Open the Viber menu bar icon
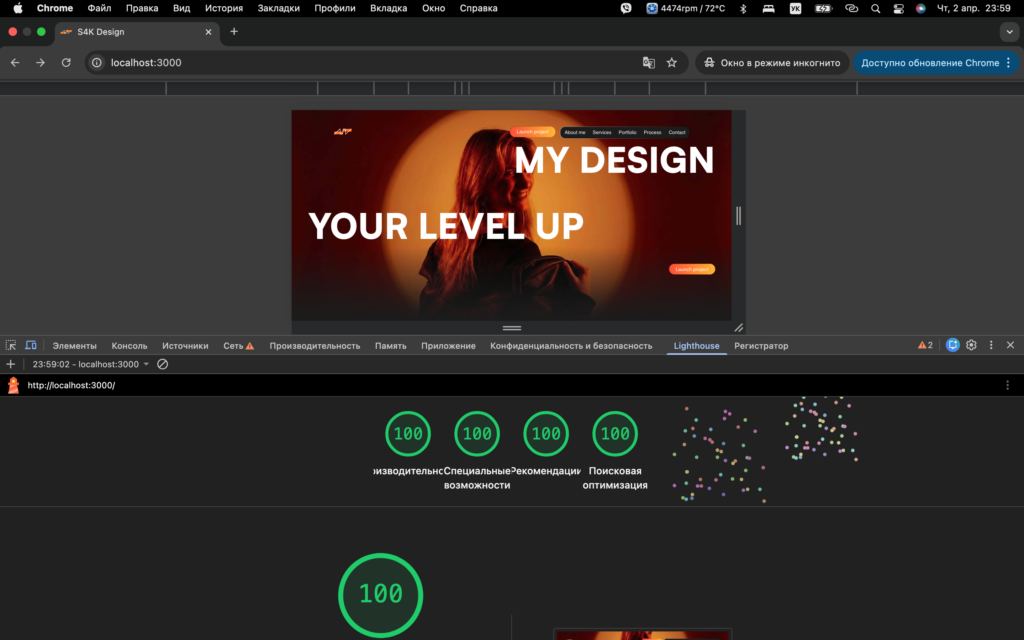The height and width of the screenshot is (640, 1024). (x=626, y=8)
